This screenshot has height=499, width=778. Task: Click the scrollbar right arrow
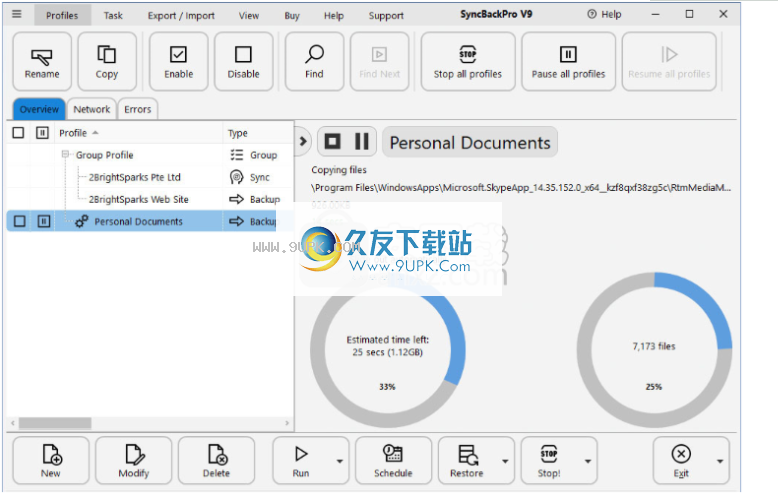pos(287,423)
